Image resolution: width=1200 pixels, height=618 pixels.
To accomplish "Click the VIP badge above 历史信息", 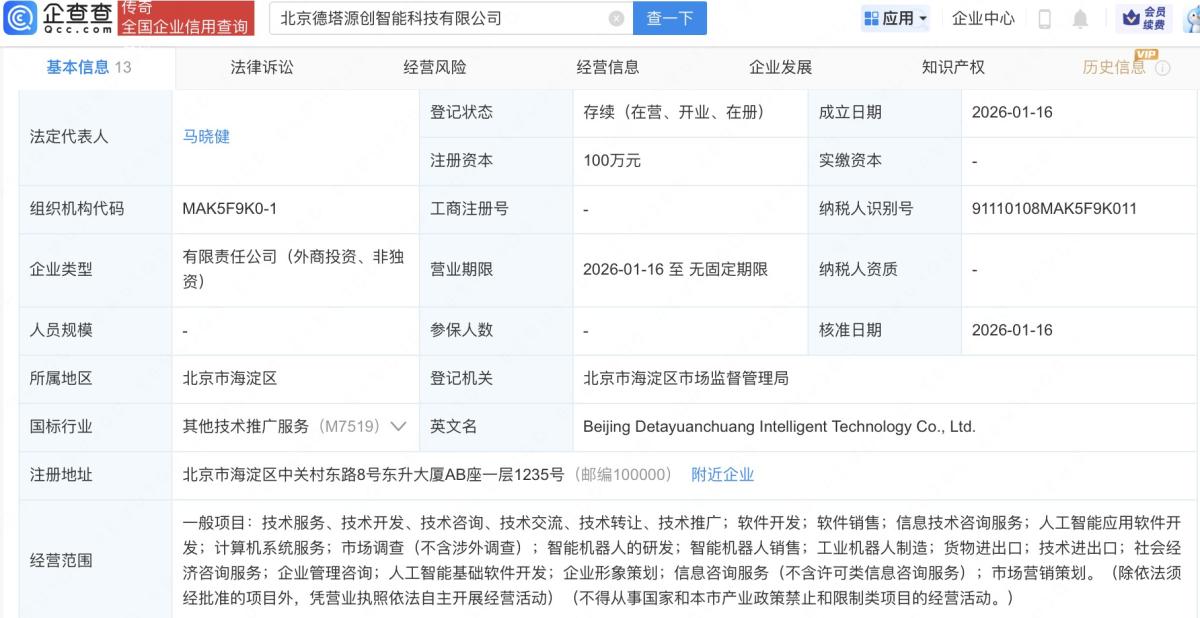I will pos(1146,55).
